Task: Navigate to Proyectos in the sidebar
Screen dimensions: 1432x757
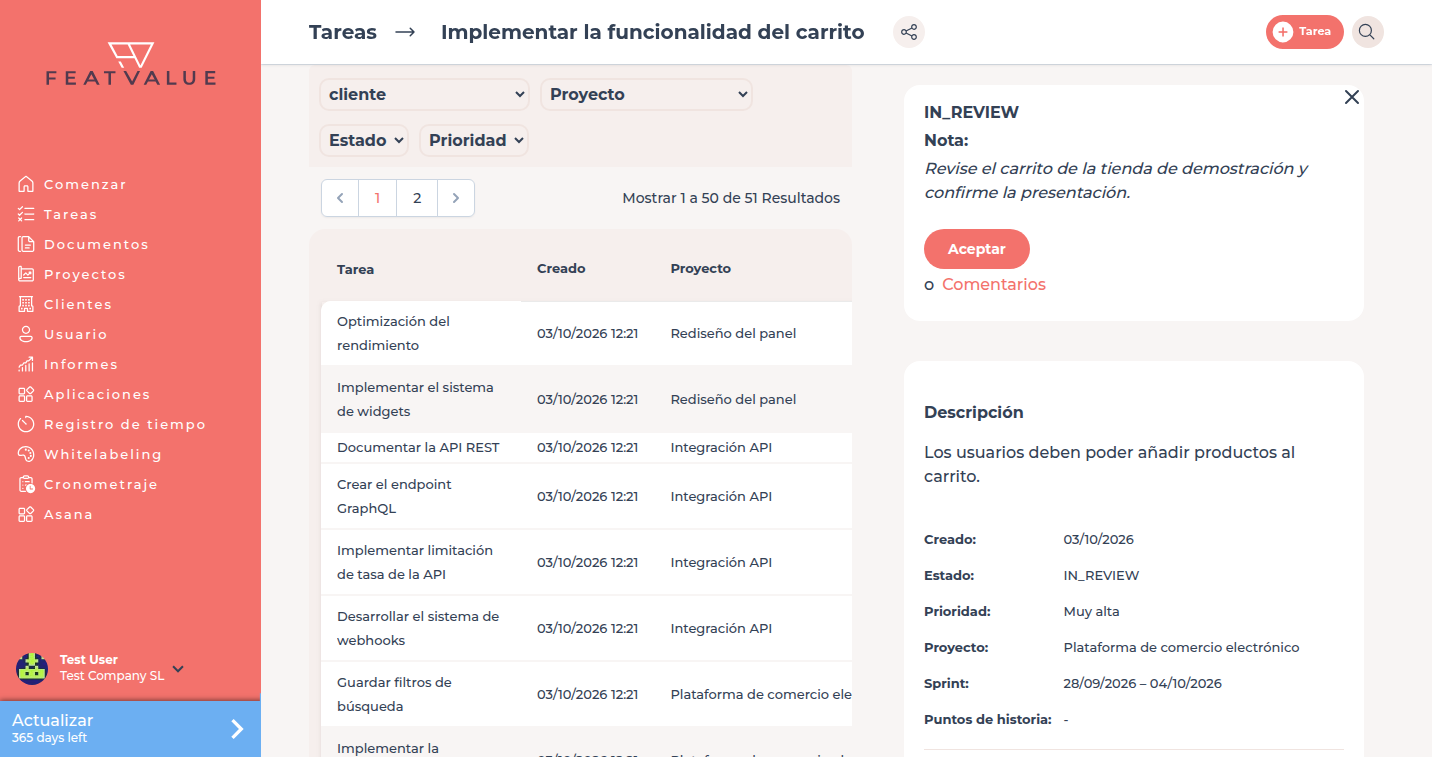Action: [x=85, y=274]
